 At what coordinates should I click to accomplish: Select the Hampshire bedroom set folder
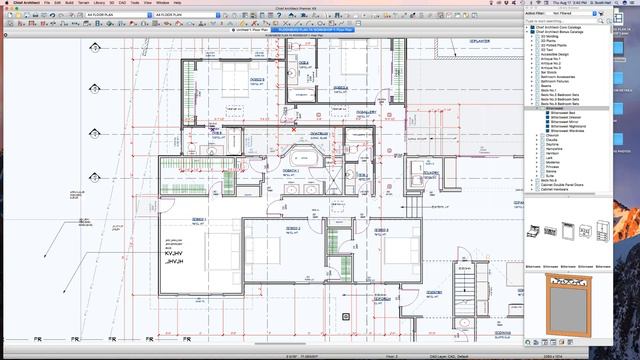pyautogui.click(x=554, y=149)
